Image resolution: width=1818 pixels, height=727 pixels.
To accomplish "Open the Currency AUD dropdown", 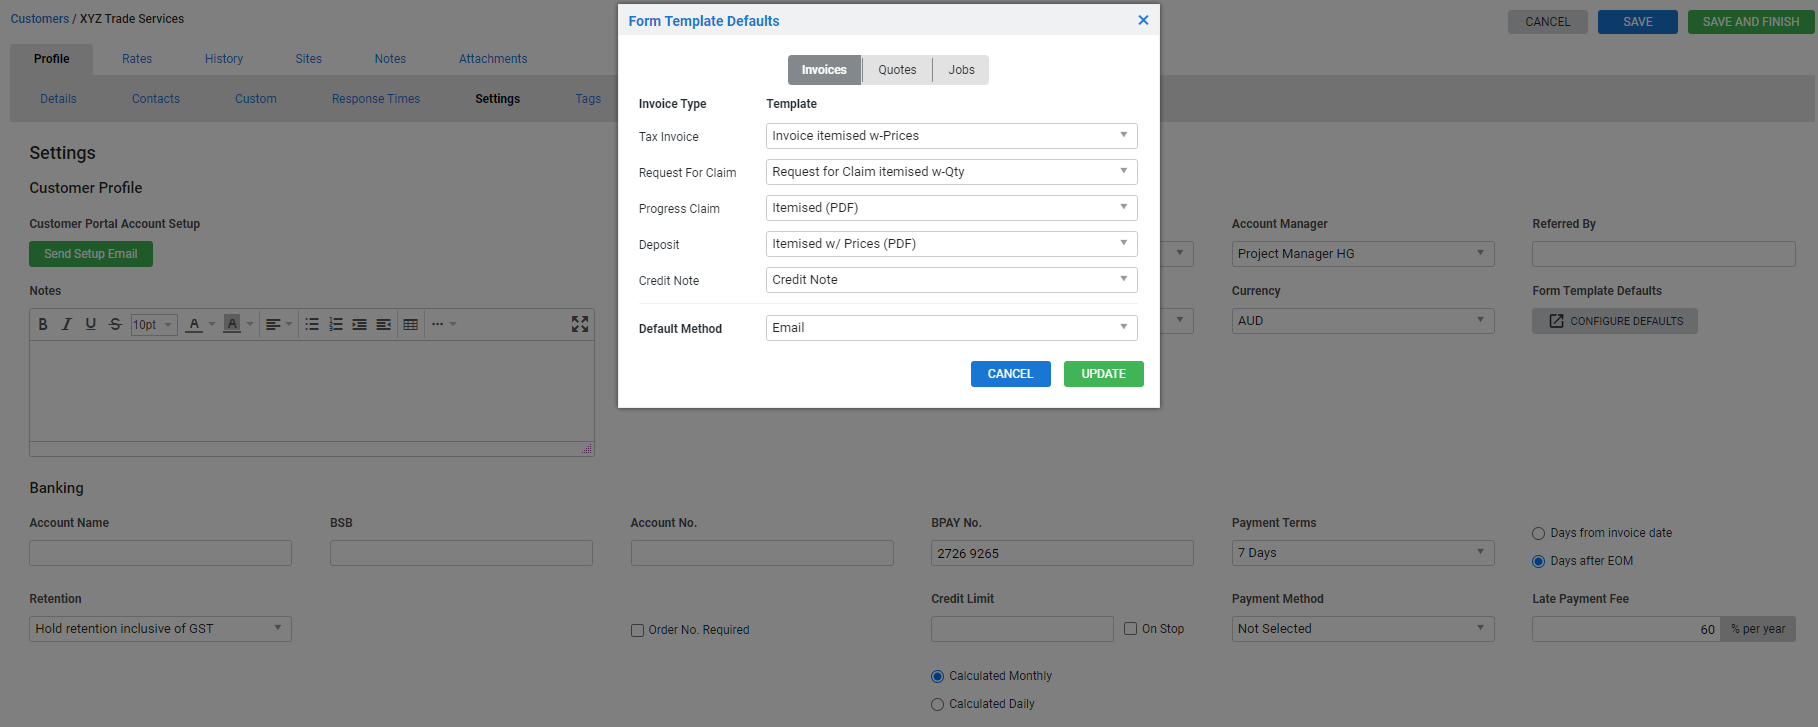I will point(1363,321).
